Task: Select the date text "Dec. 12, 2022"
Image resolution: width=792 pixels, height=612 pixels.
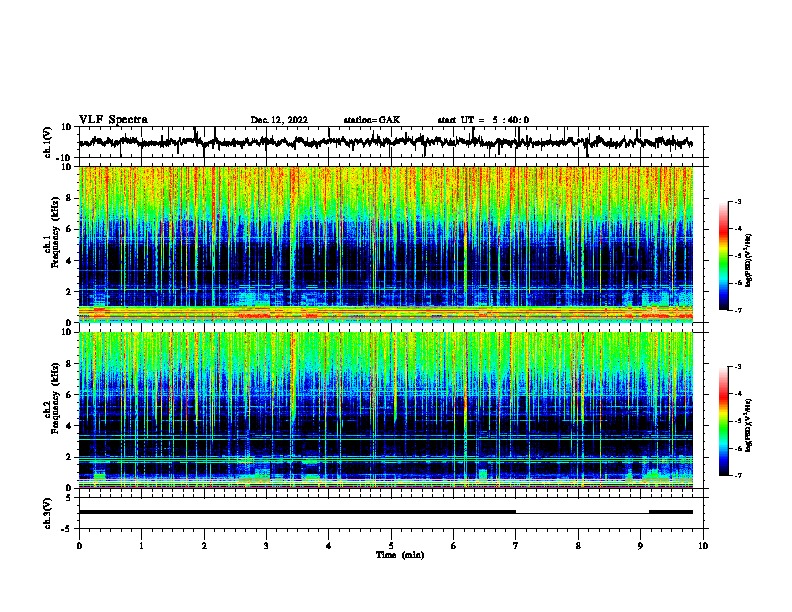Action: pos(279,120)
